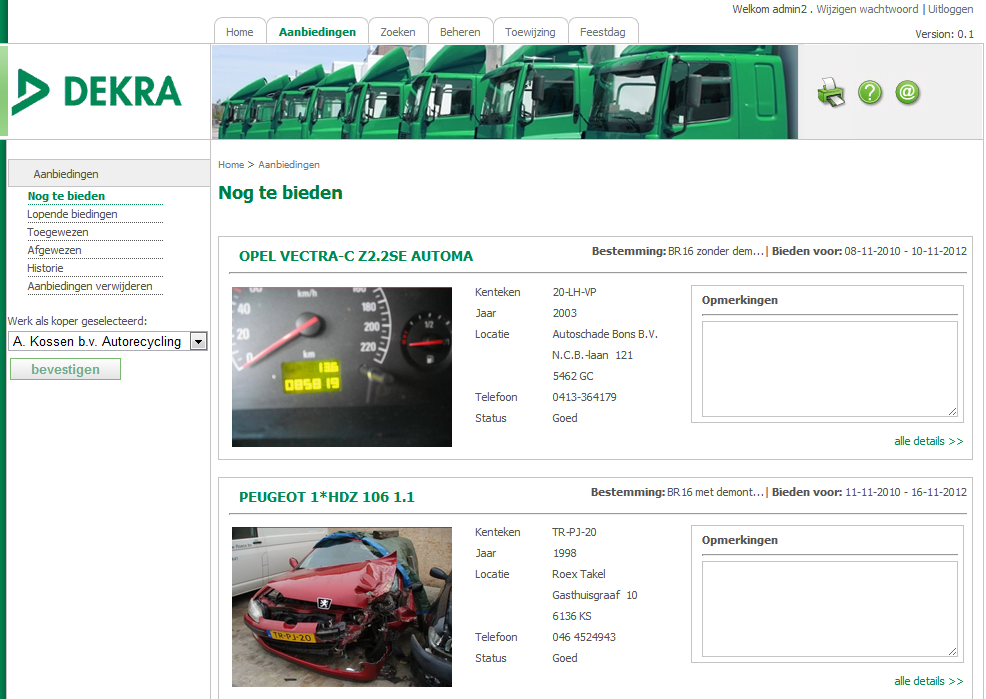Image resolution: width=986 pixels, height=699 pixels.
Task: Open the koper dropdown arrow
Action: pos(198,341)
